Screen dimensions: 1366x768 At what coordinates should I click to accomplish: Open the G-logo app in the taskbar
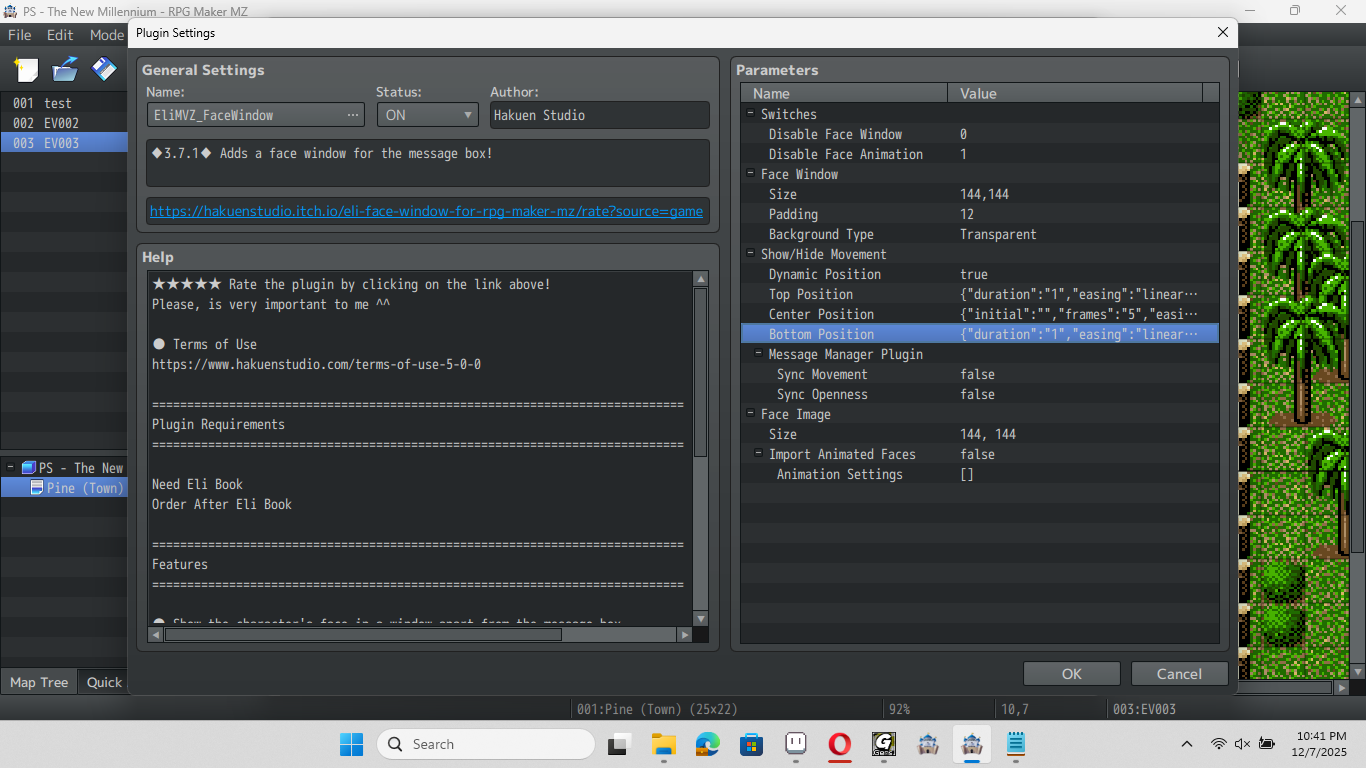point(884,744)
